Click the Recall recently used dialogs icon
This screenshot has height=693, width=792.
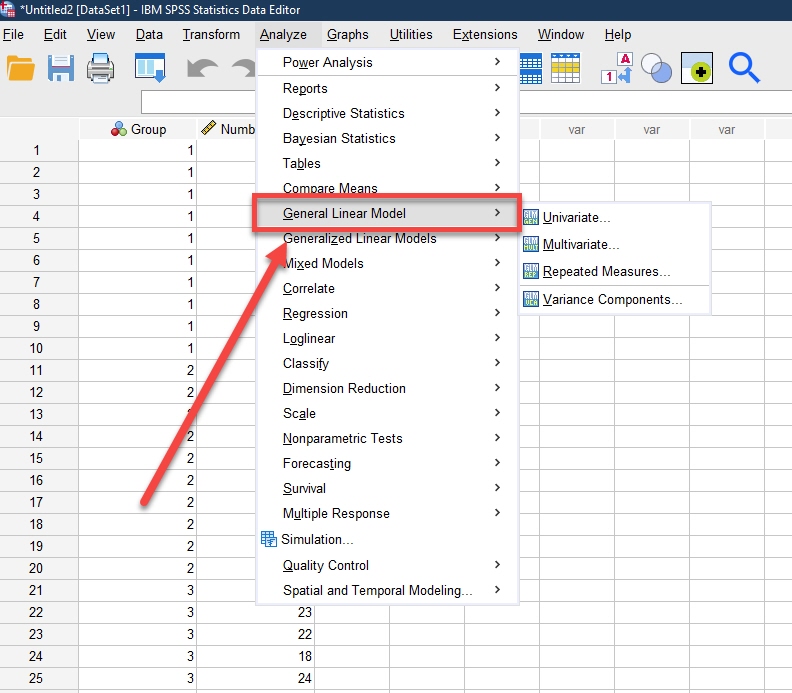click(x=150, y=68)
